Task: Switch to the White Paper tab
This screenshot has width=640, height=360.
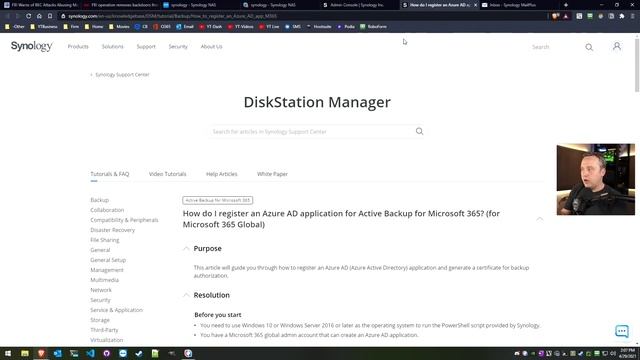Action: tap(272, 174)
